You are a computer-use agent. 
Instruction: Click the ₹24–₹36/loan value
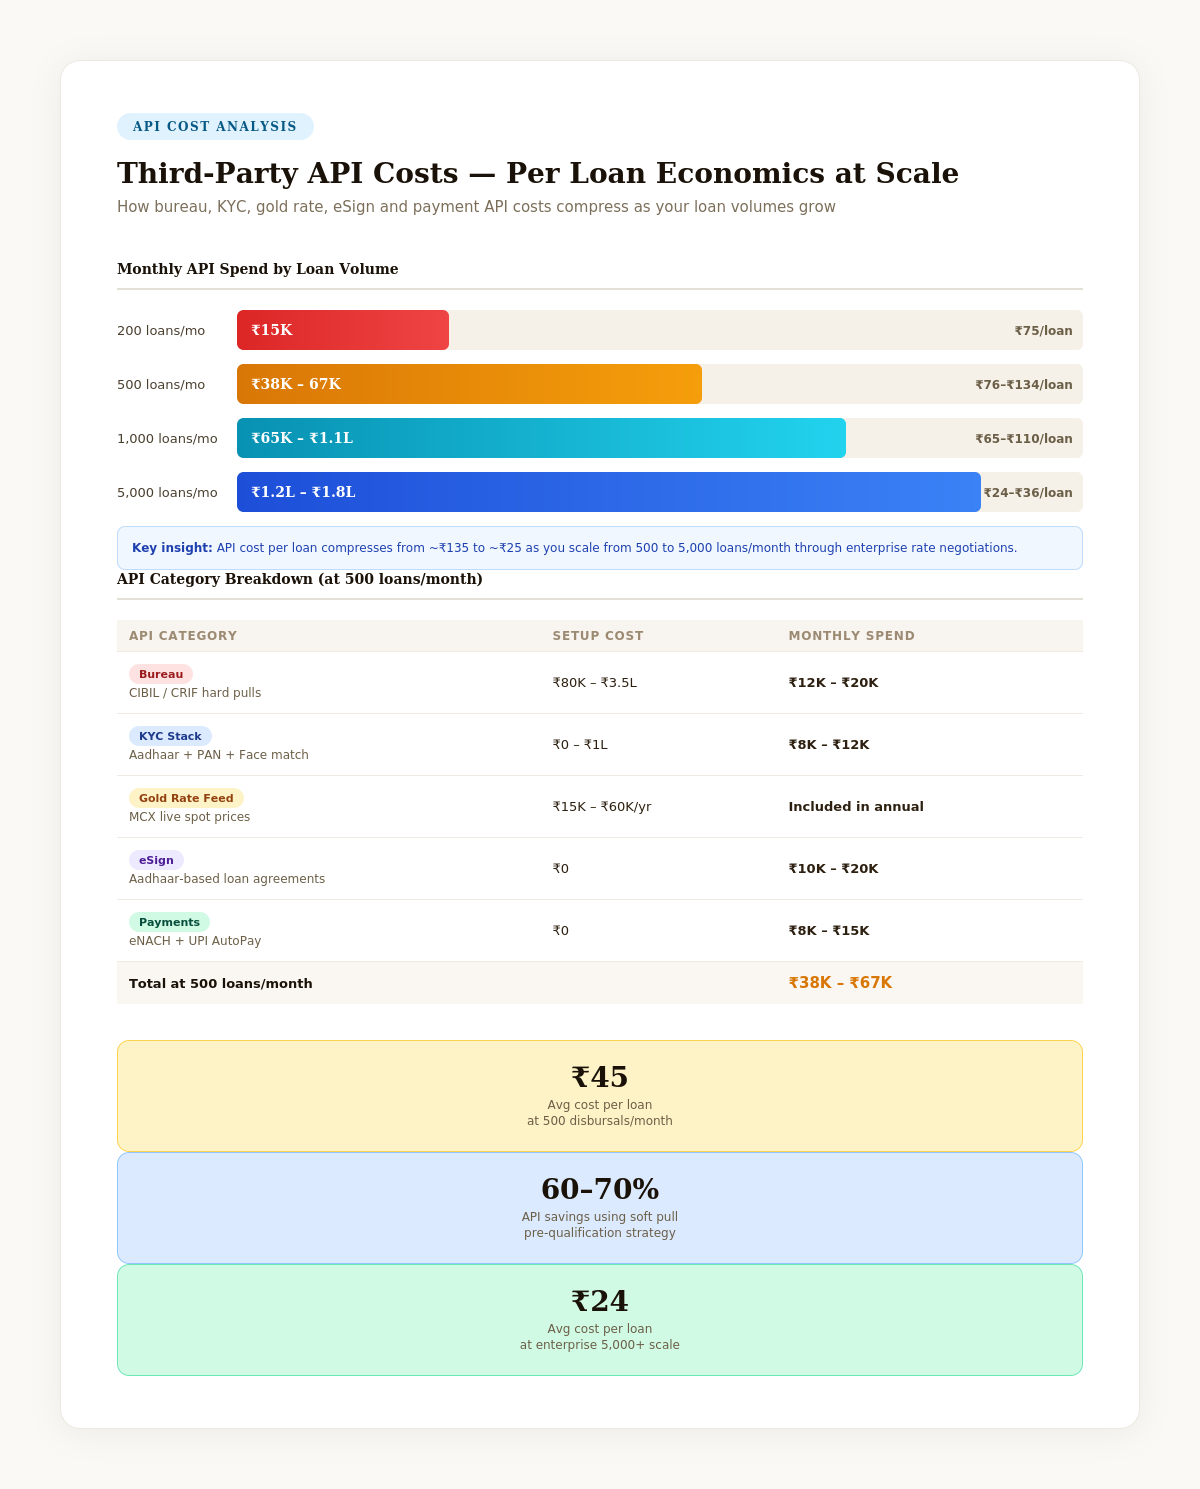pos(1028,493)
